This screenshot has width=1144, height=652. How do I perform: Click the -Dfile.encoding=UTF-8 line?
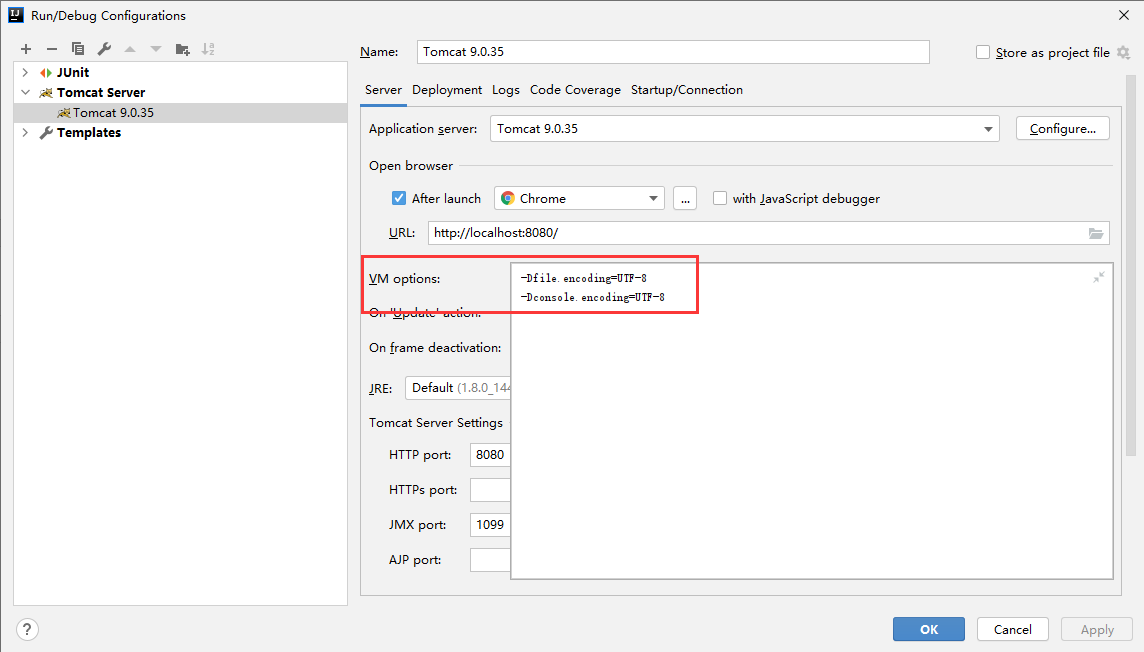(x=584, y=278)
